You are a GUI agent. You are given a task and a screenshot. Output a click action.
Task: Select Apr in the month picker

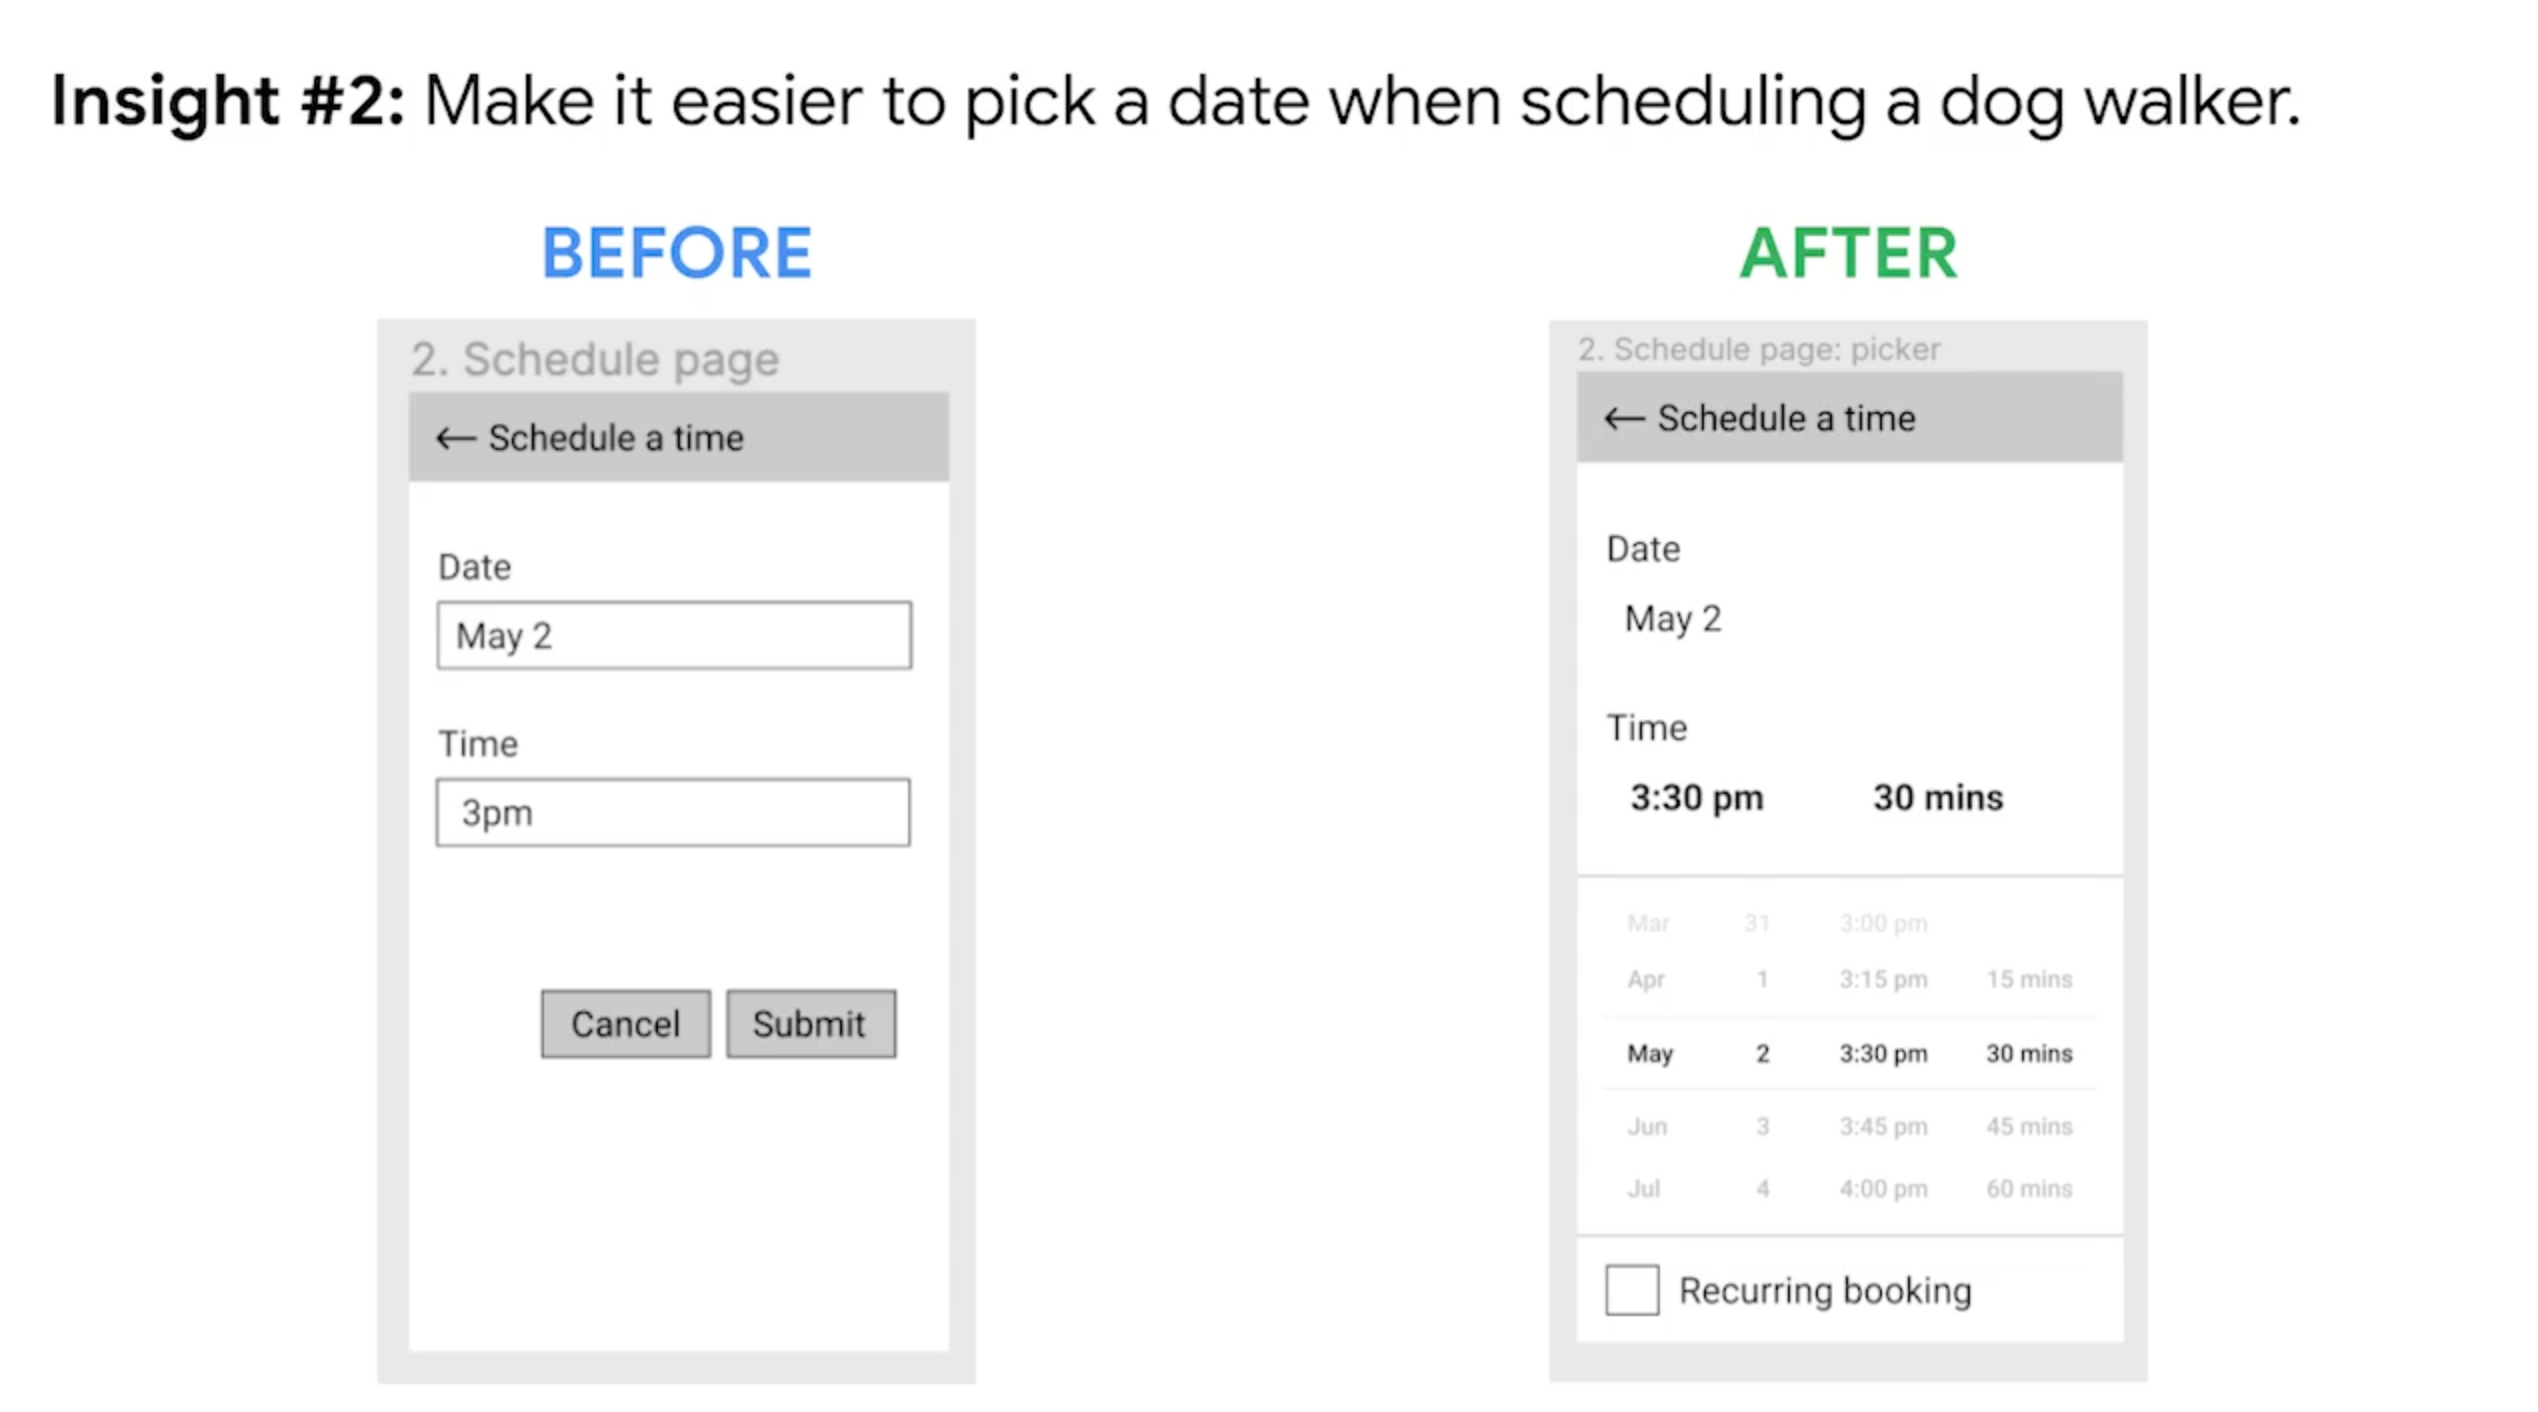(1646, 979)
